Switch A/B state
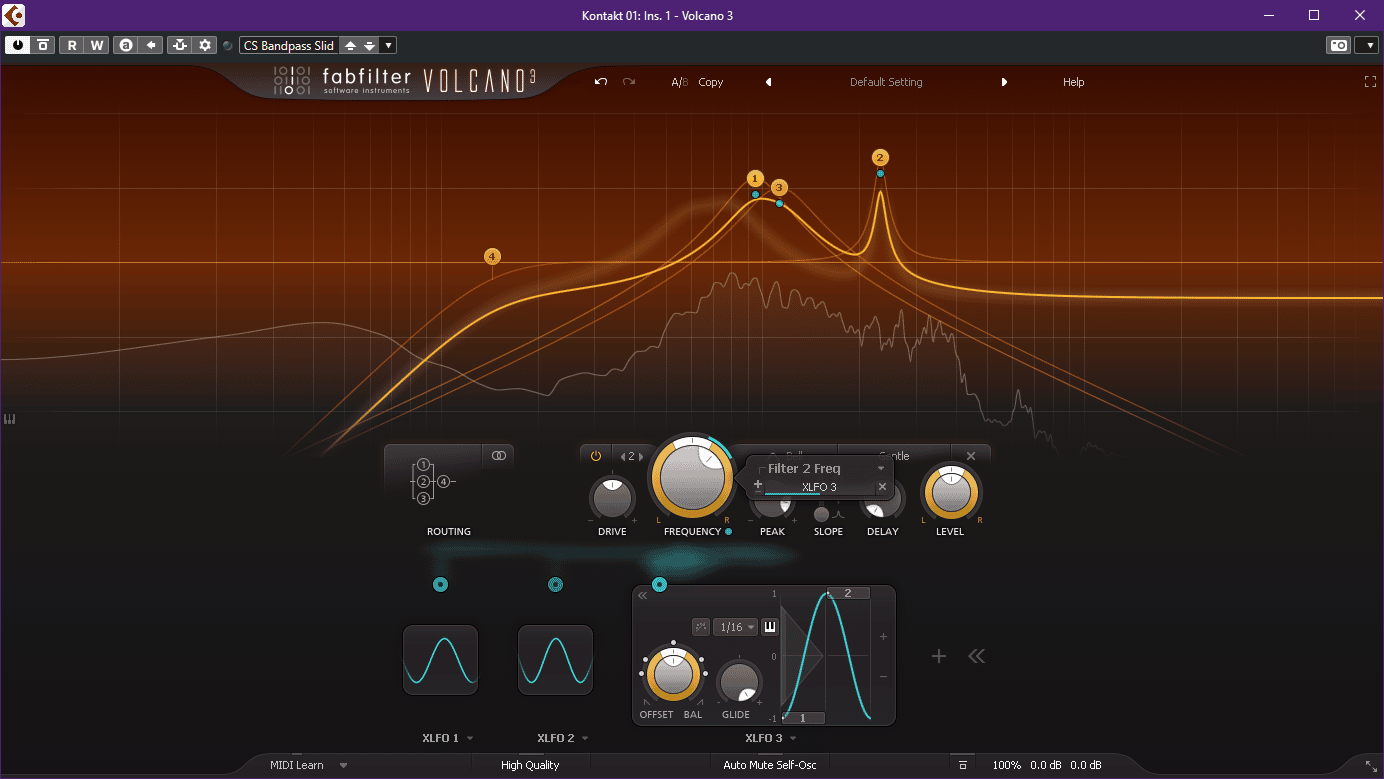 (680, 82)
